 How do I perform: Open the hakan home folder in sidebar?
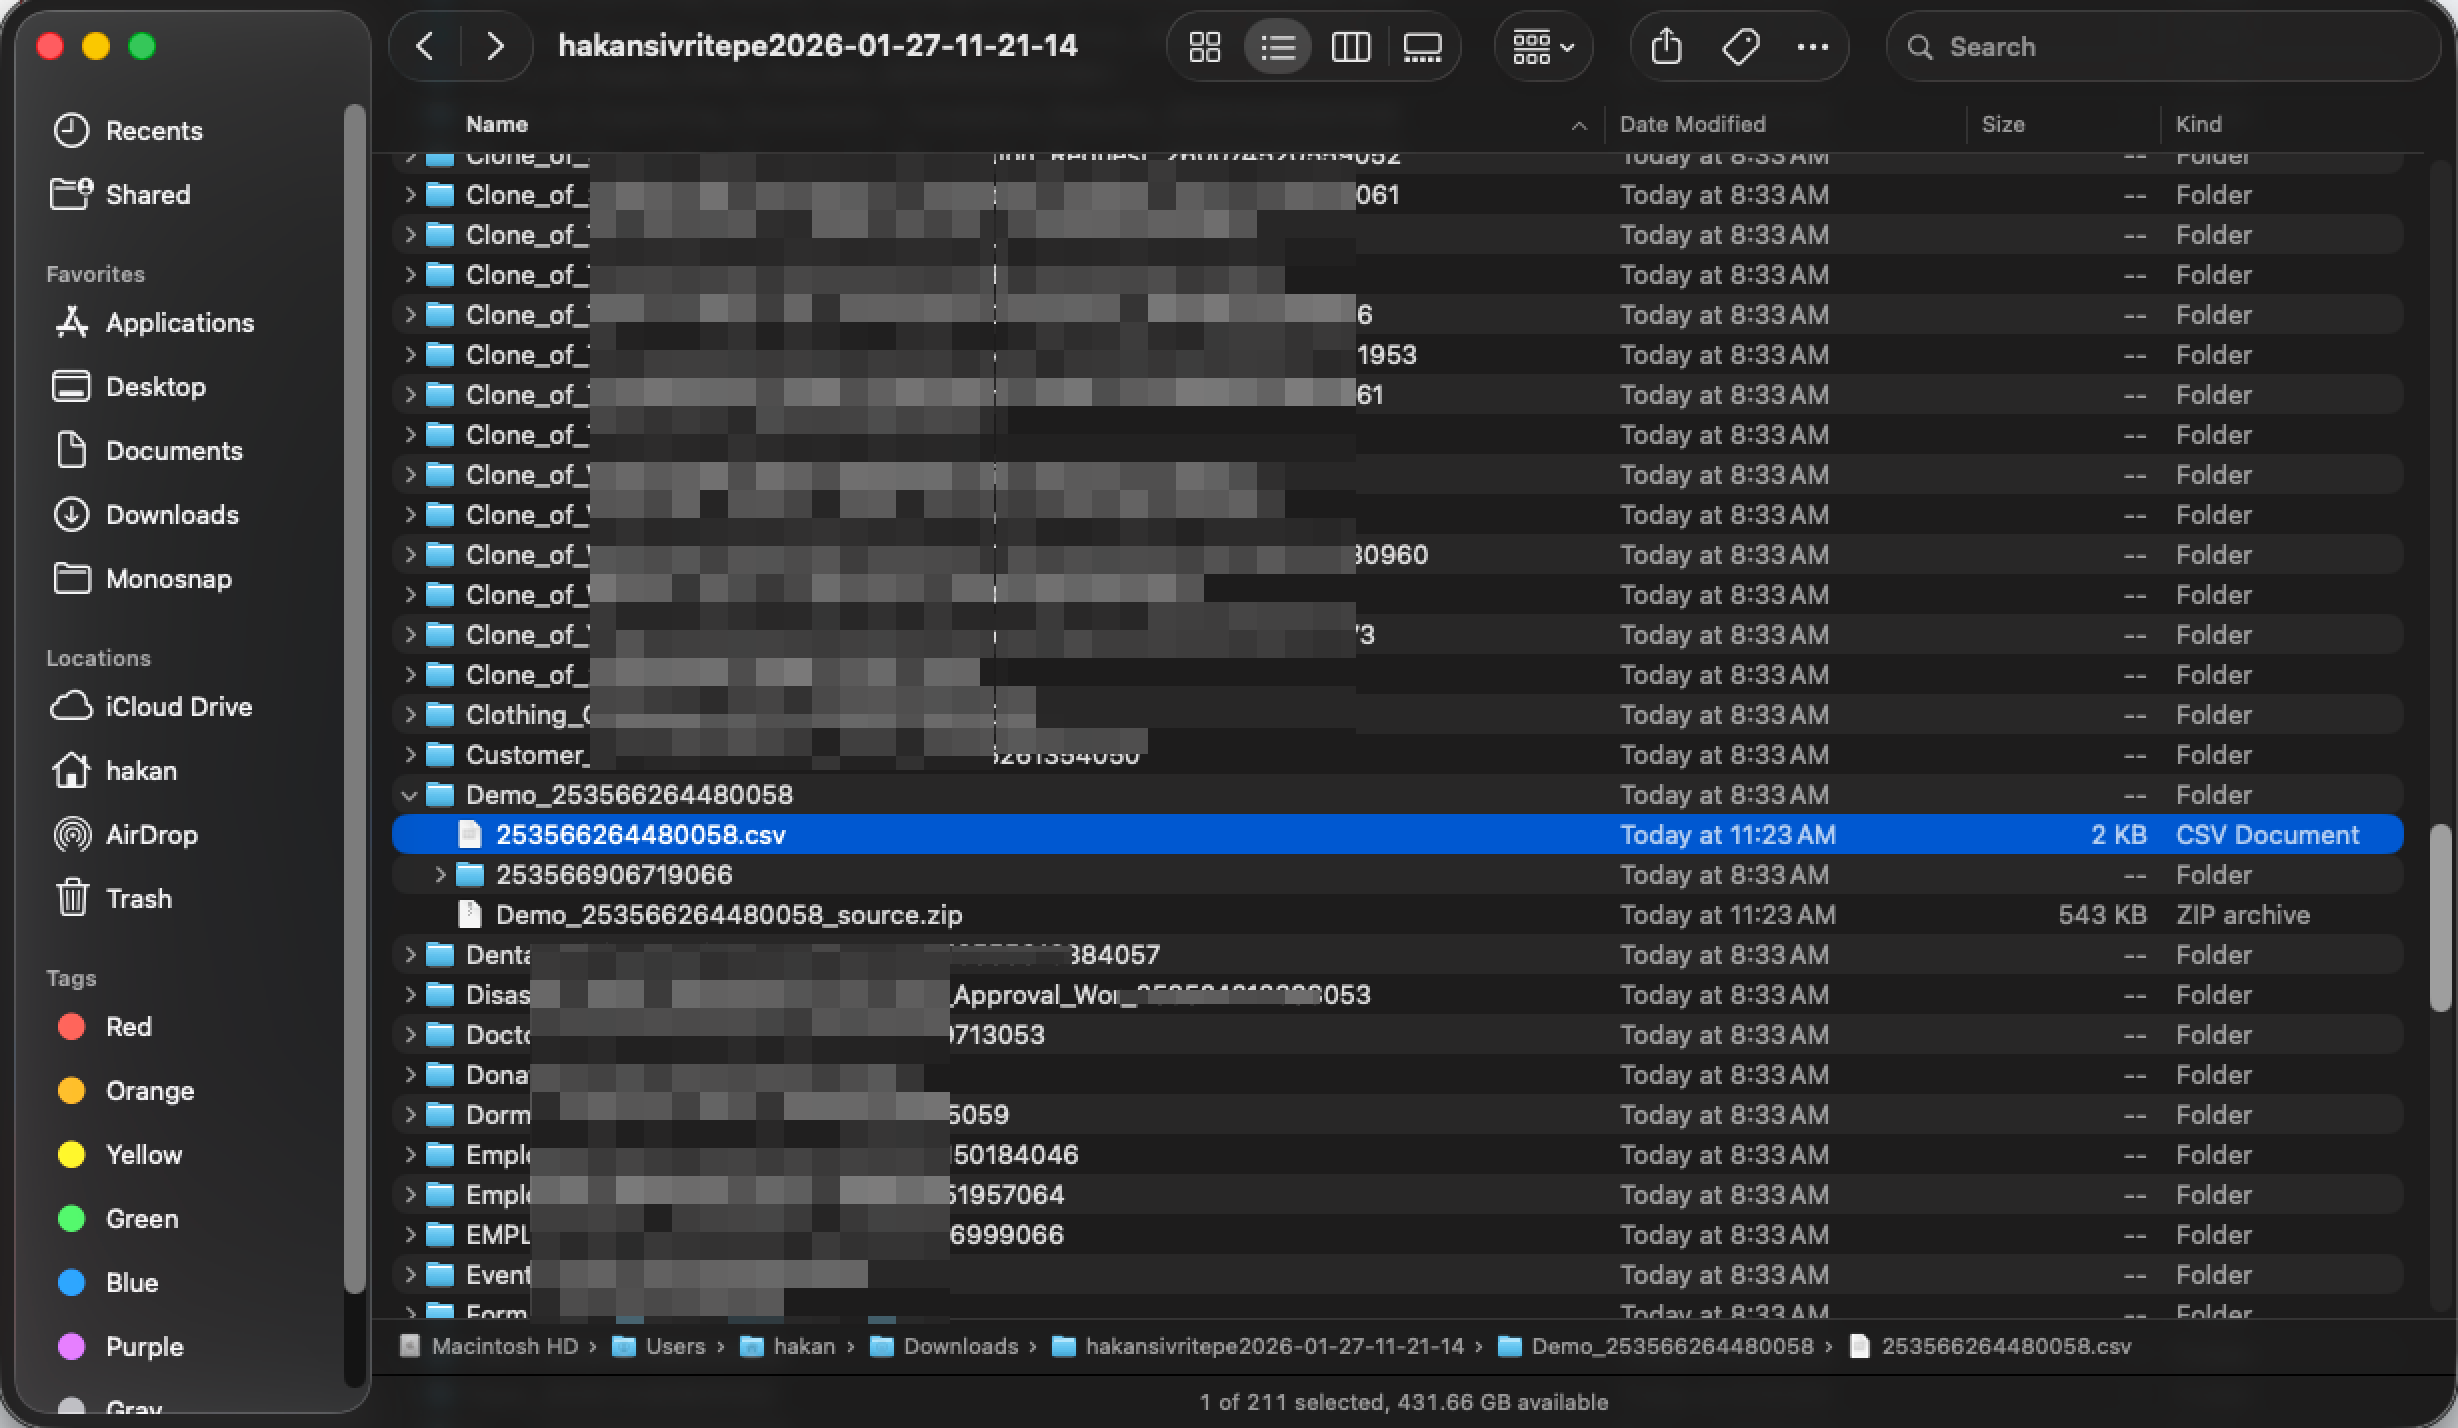[x=114, y=770]
